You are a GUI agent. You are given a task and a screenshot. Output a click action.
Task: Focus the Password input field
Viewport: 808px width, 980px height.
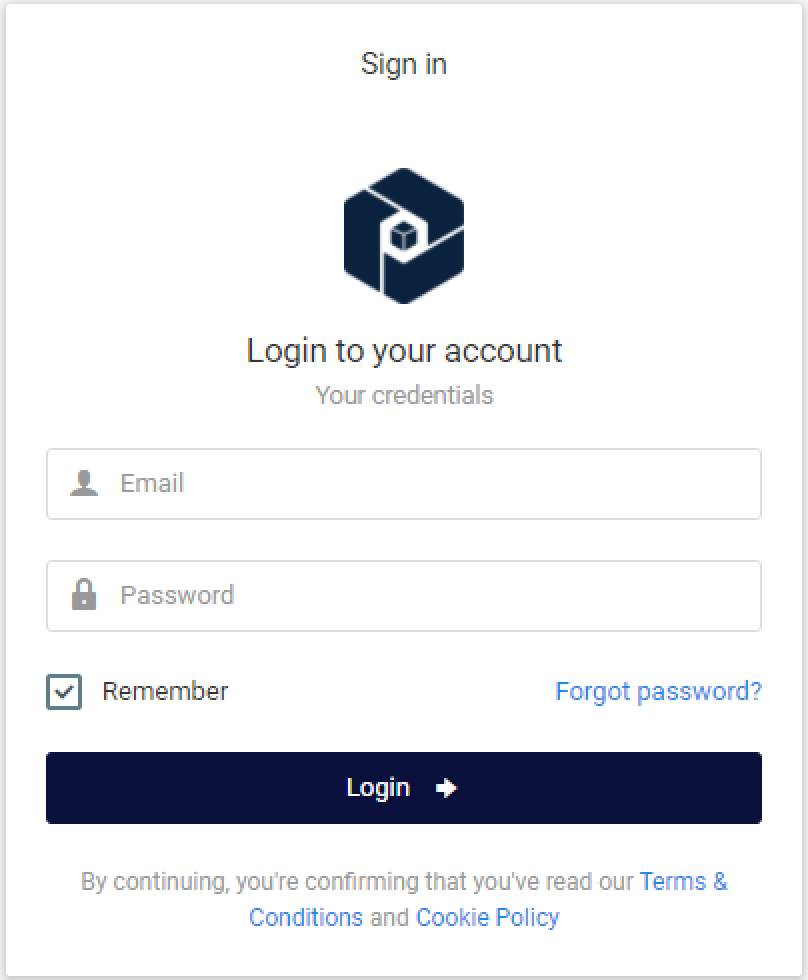click(430, 596)
